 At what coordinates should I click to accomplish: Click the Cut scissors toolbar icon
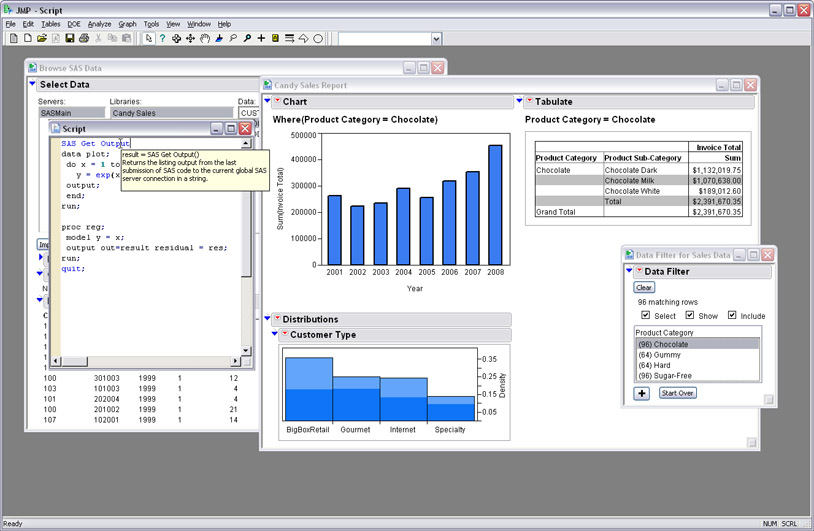click(98, 38)
